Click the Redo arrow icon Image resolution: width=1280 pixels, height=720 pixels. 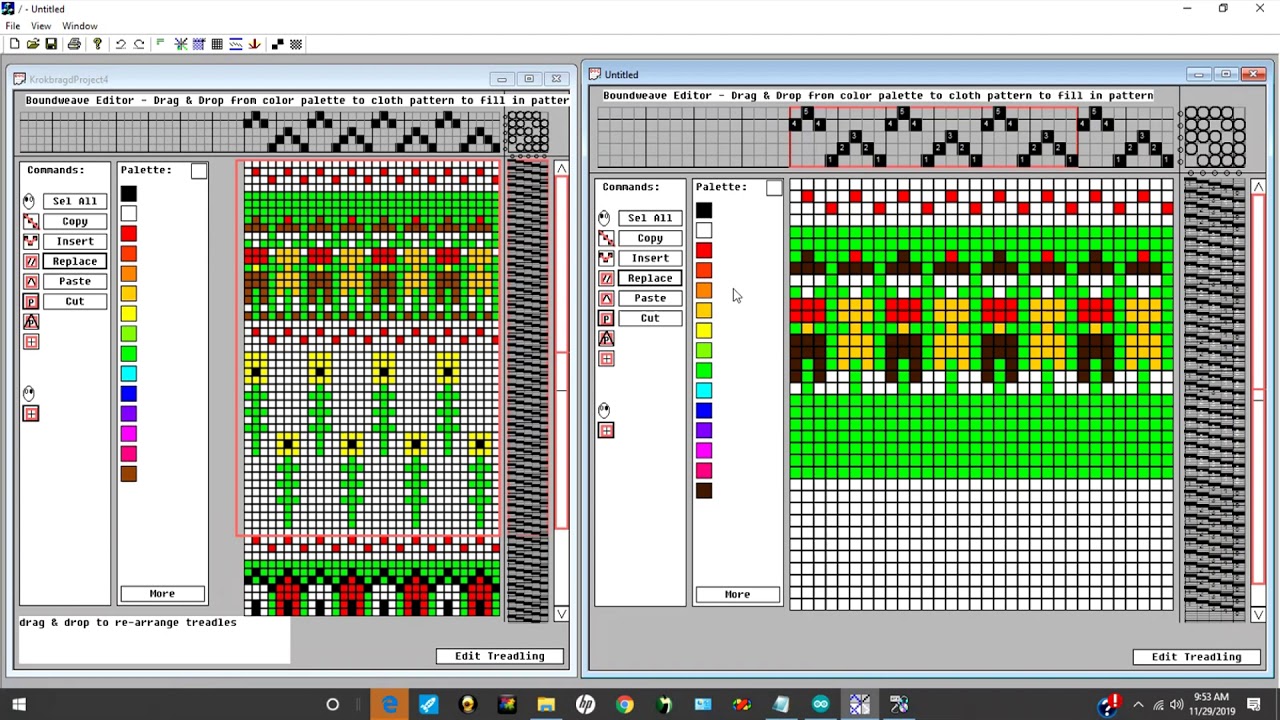(x=139, y=44)
